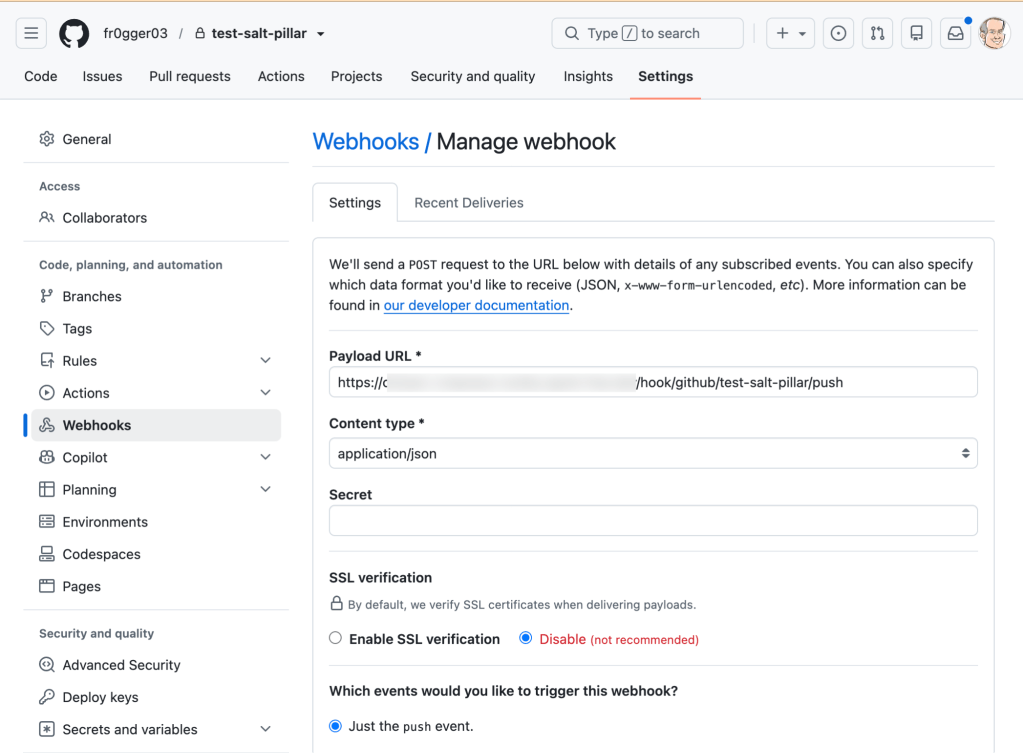Follow the developer documentation link
This screenshot has width=1023, height=753.
tap(476, 305)
